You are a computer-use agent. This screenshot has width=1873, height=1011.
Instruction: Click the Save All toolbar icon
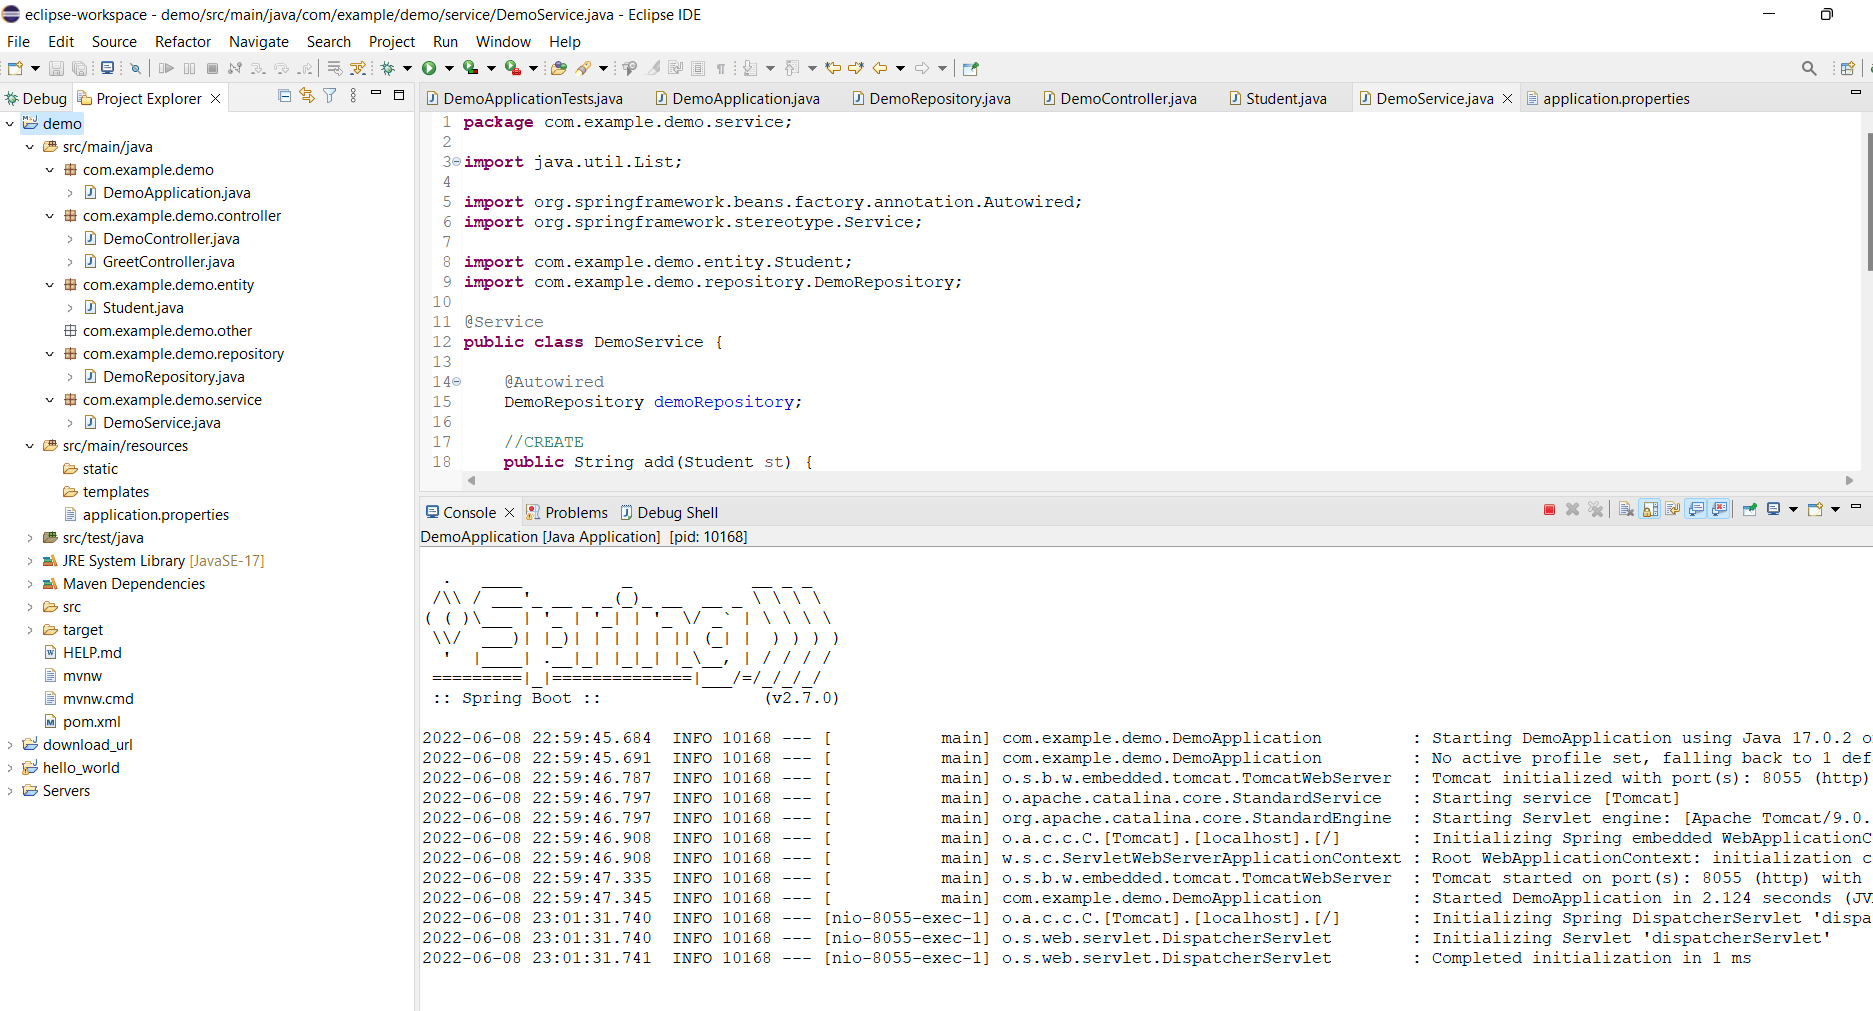point(79,68)
